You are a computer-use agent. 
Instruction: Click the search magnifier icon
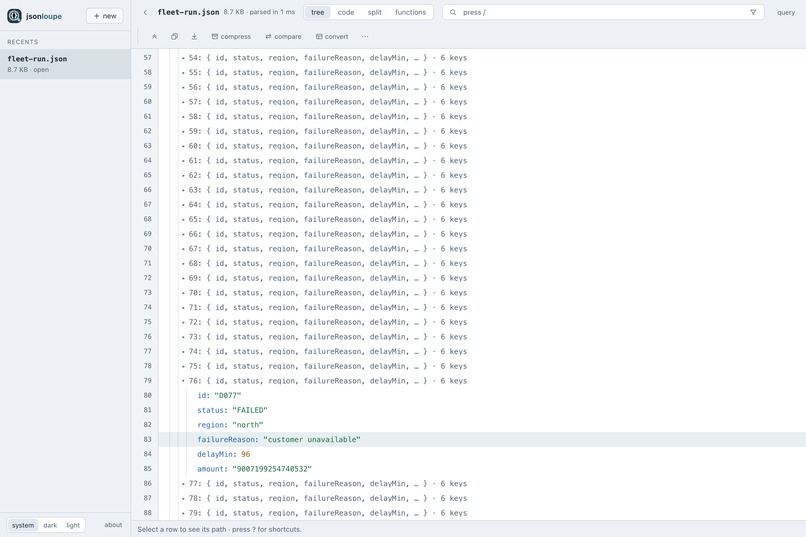pyautogui.click(x=453, y=12)
